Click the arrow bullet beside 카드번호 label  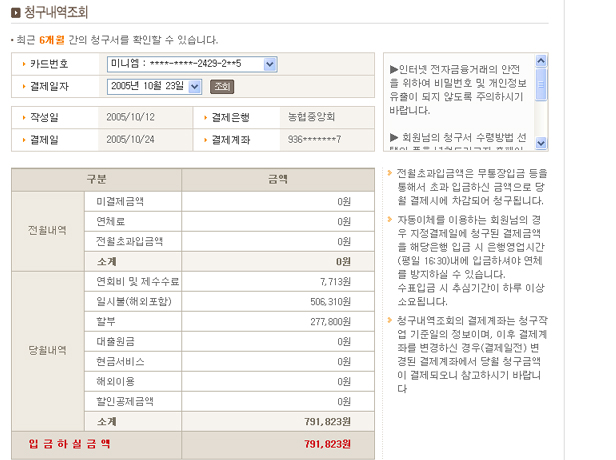tap(23, 64)
